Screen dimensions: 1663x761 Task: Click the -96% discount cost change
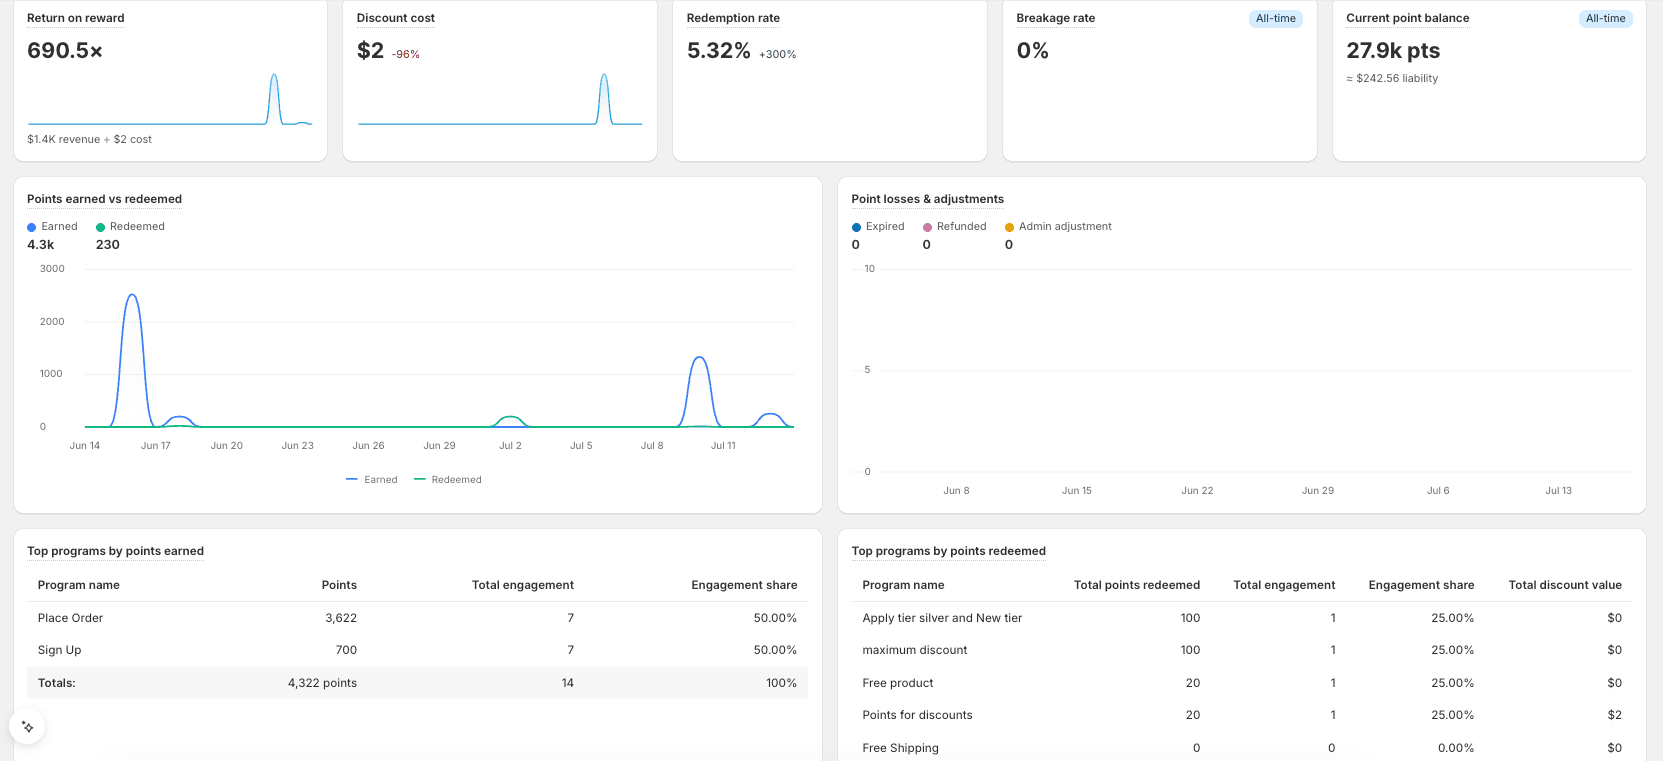[406, 55]
